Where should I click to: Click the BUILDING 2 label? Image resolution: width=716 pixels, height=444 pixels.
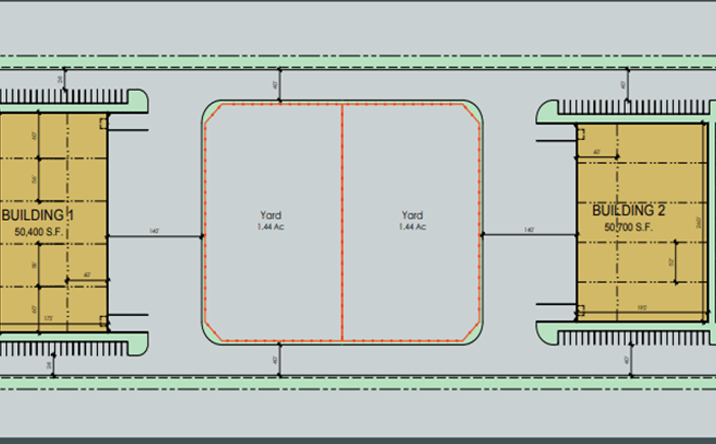[629, 211]
